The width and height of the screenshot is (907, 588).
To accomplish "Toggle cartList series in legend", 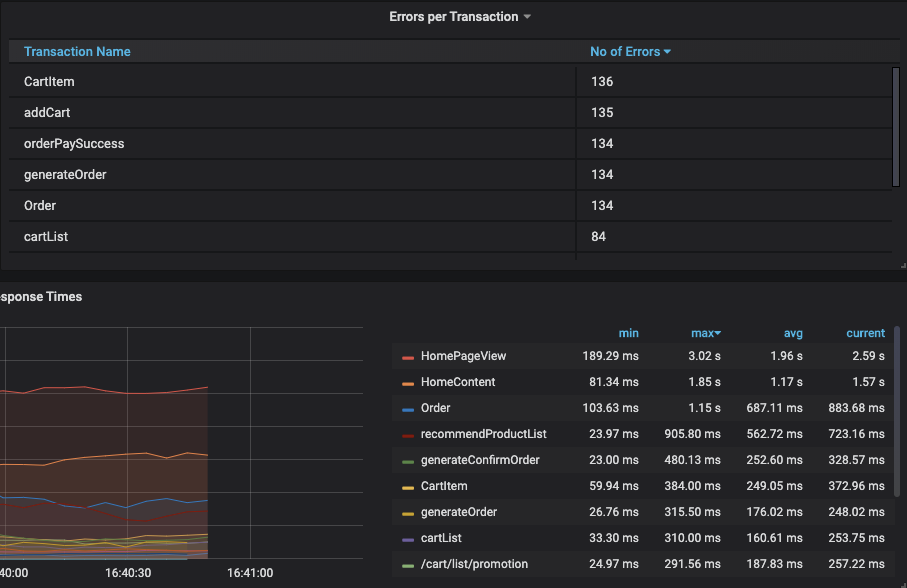I will pos(441,538).
